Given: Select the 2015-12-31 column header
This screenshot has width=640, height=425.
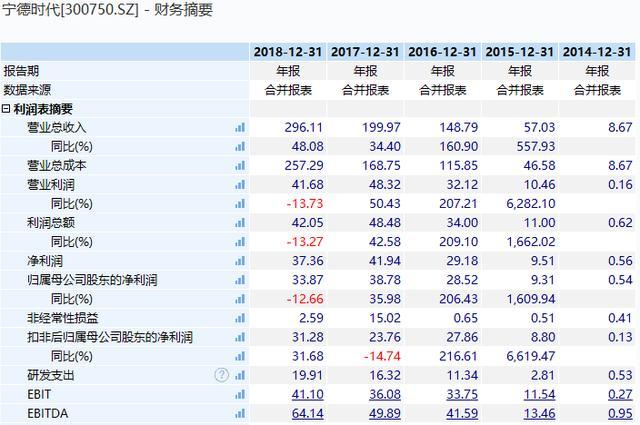Looking at the screenshot, I should point(520,52).
